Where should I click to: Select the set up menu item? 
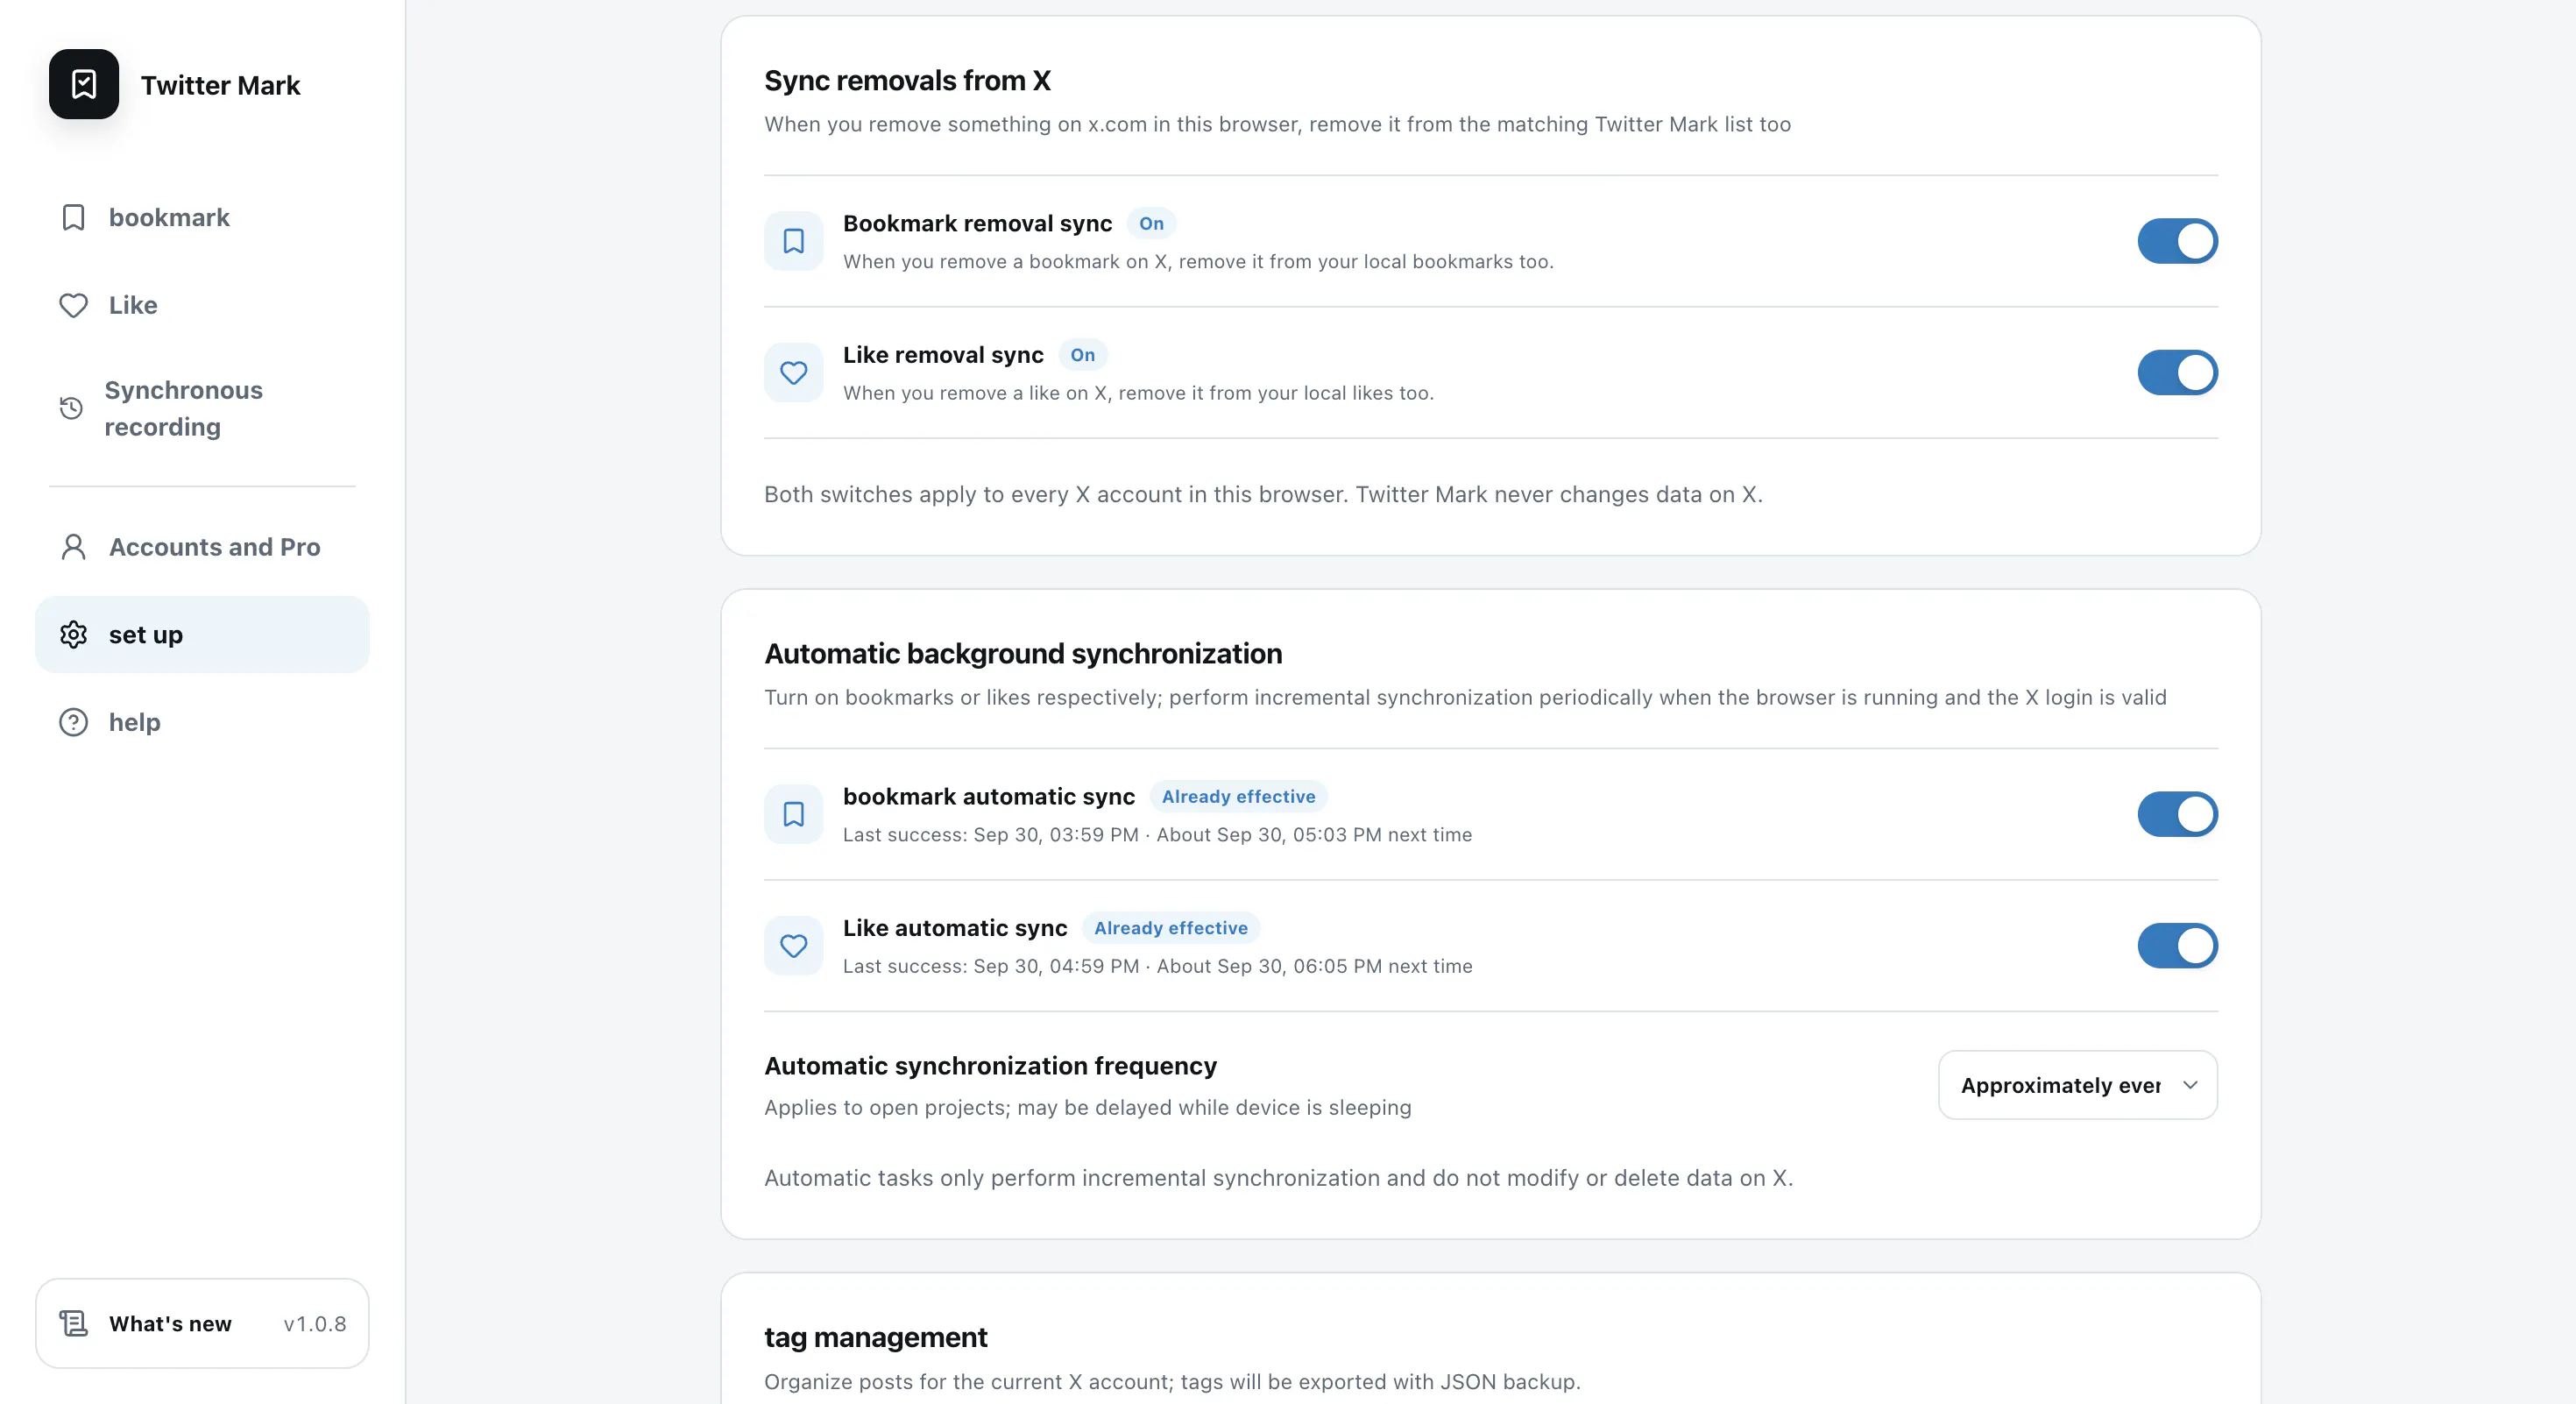(202, 634)
